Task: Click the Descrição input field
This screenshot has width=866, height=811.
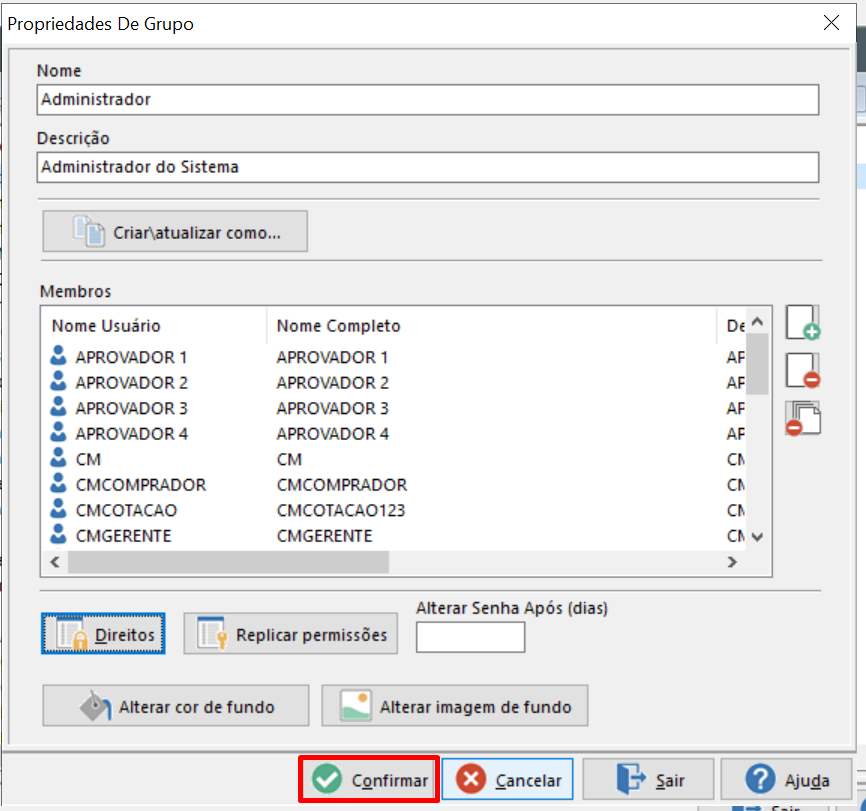Action: coord(428,167)
